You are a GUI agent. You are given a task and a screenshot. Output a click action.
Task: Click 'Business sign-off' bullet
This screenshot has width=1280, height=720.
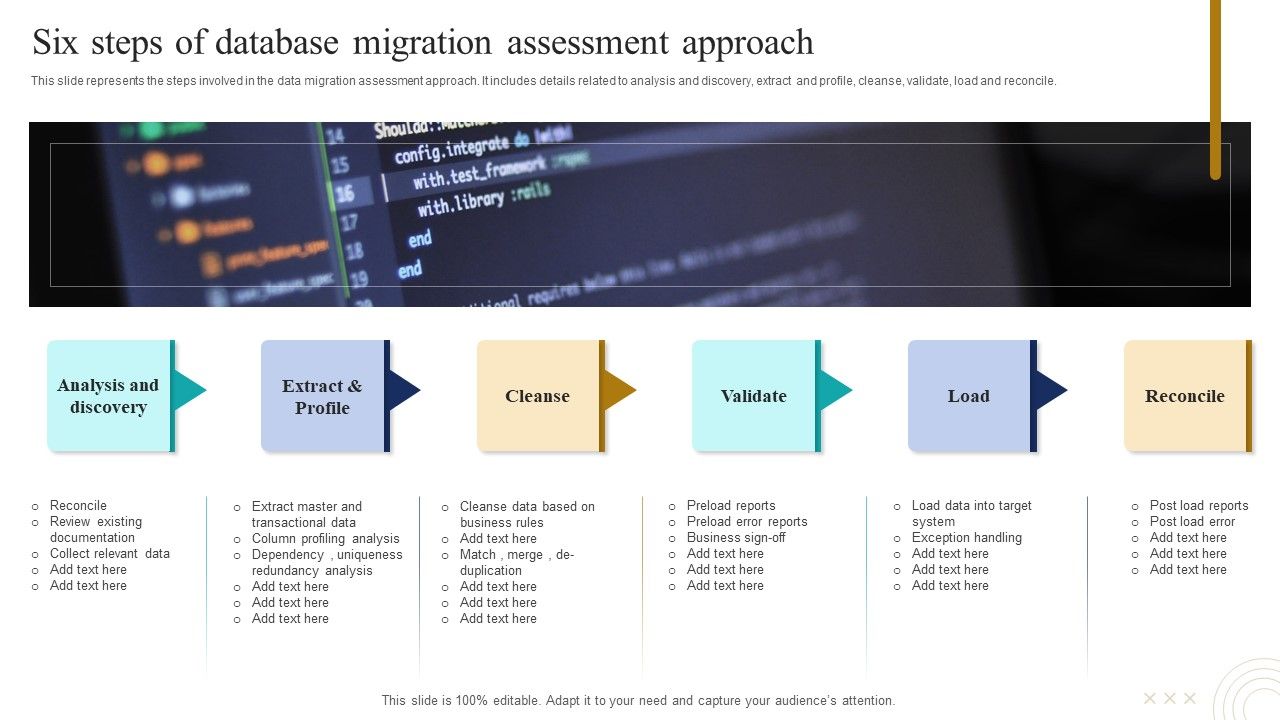click(736, 538)
